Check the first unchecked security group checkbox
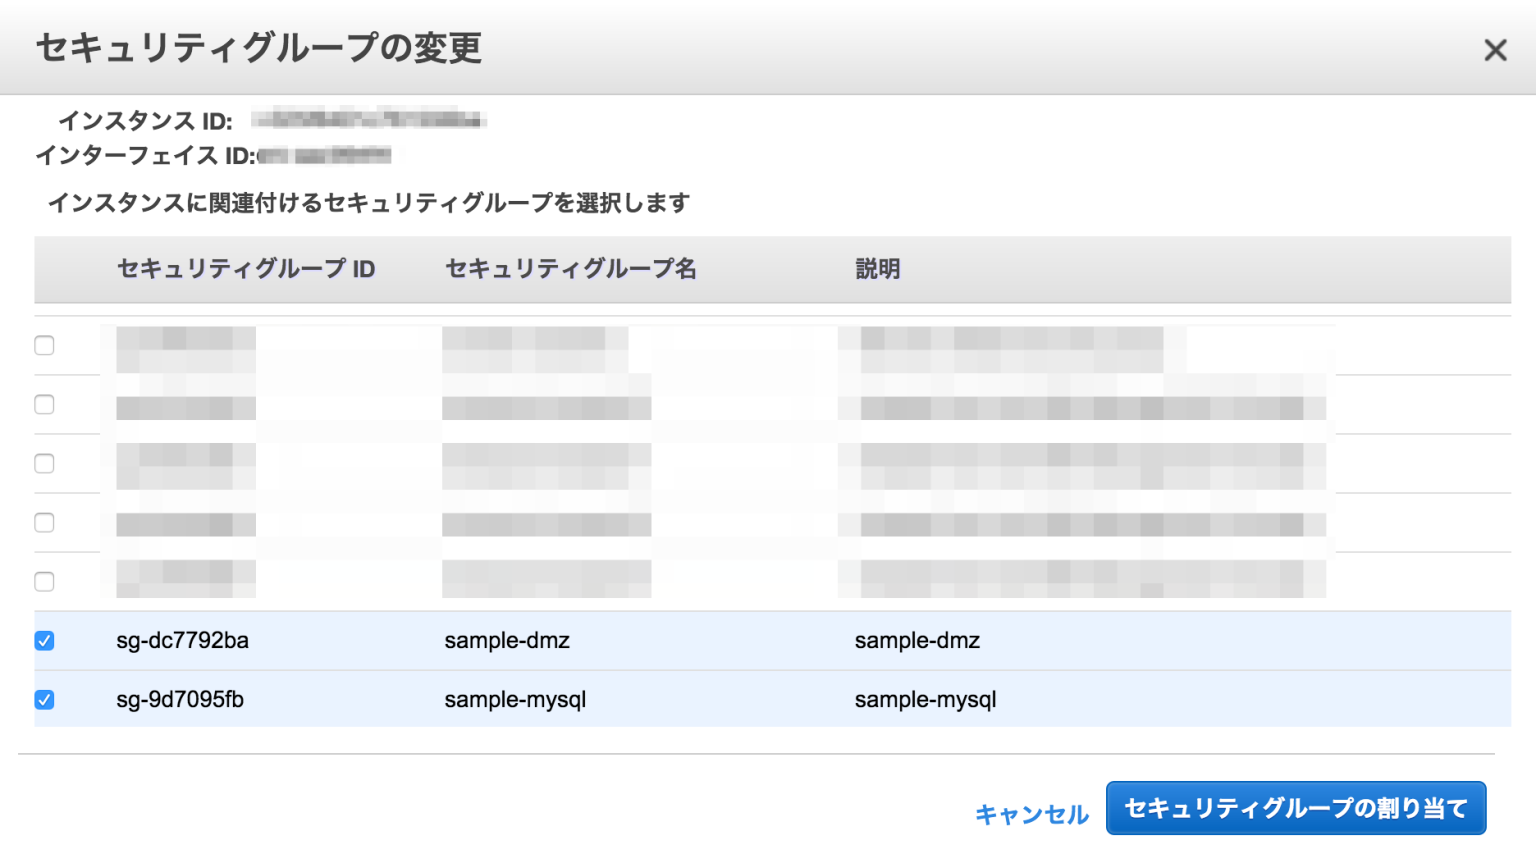 coord(44,345)
